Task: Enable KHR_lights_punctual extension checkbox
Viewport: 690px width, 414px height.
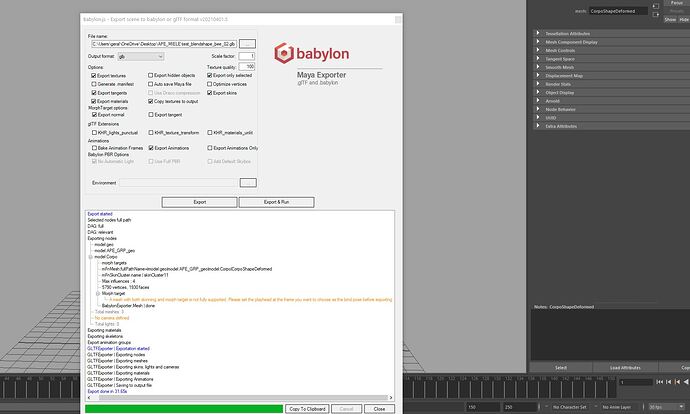Action: 94,132
